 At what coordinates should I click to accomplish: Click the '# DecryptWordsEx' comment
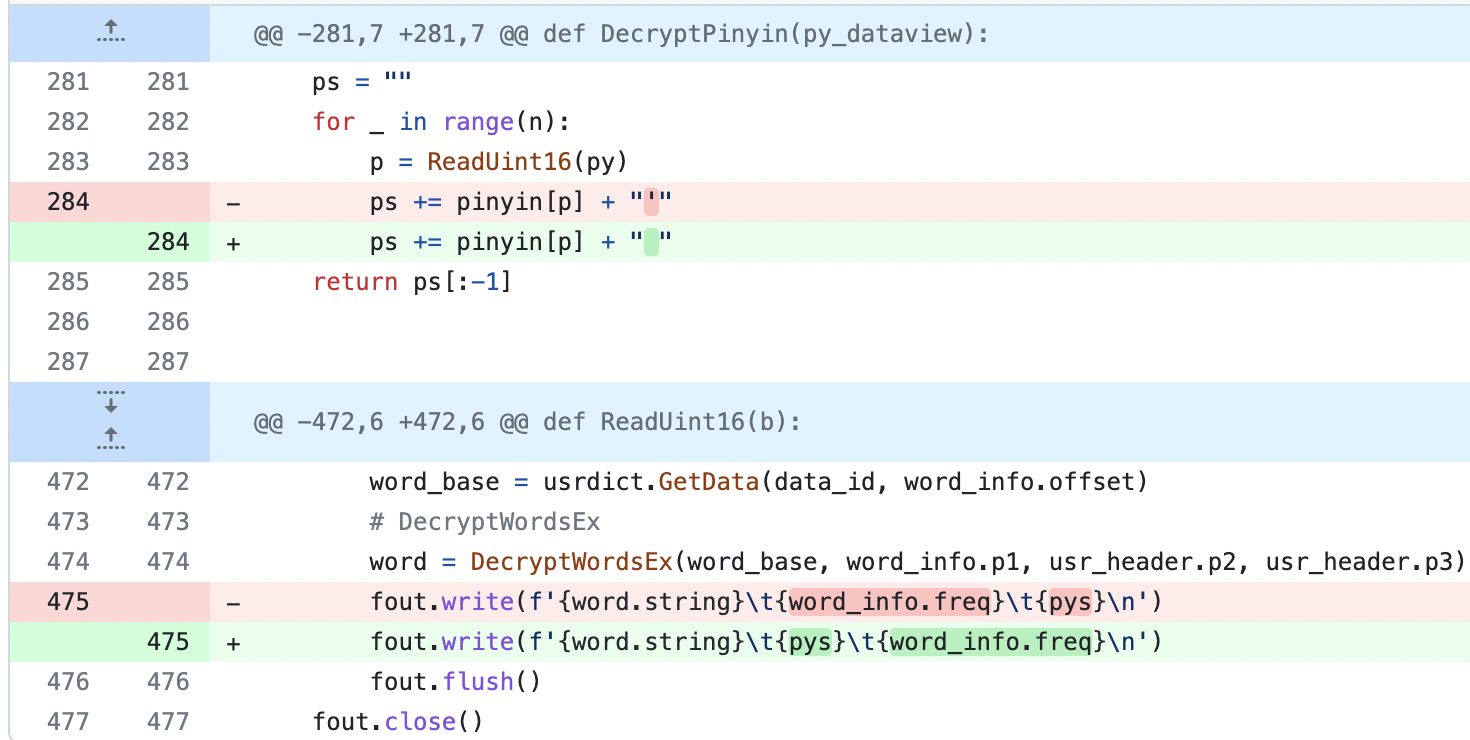(x=484, y=522)
